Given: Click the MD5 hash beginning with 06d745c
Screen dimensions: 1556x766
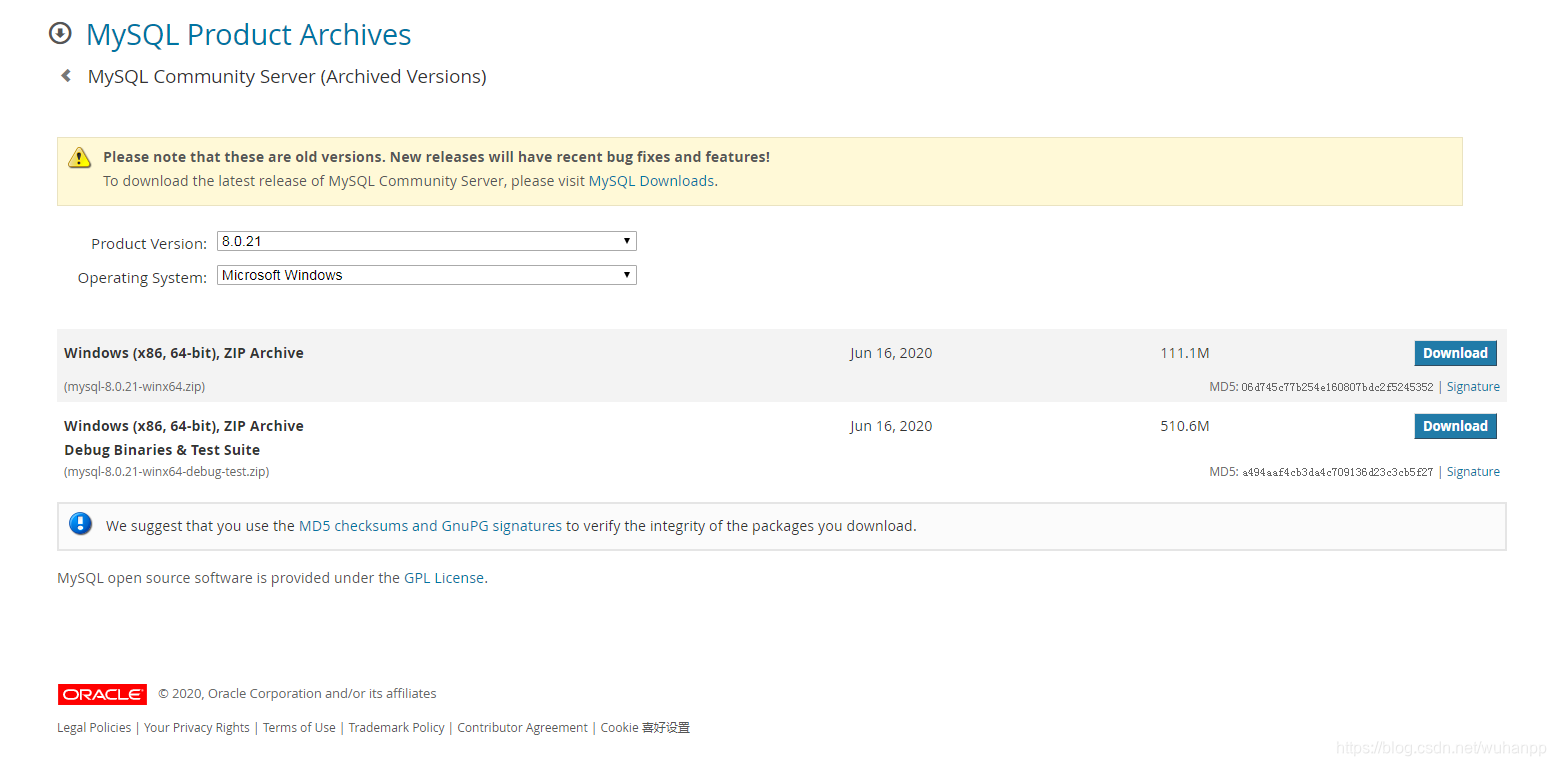Looking at the screenshot, I should point(1337,388).
